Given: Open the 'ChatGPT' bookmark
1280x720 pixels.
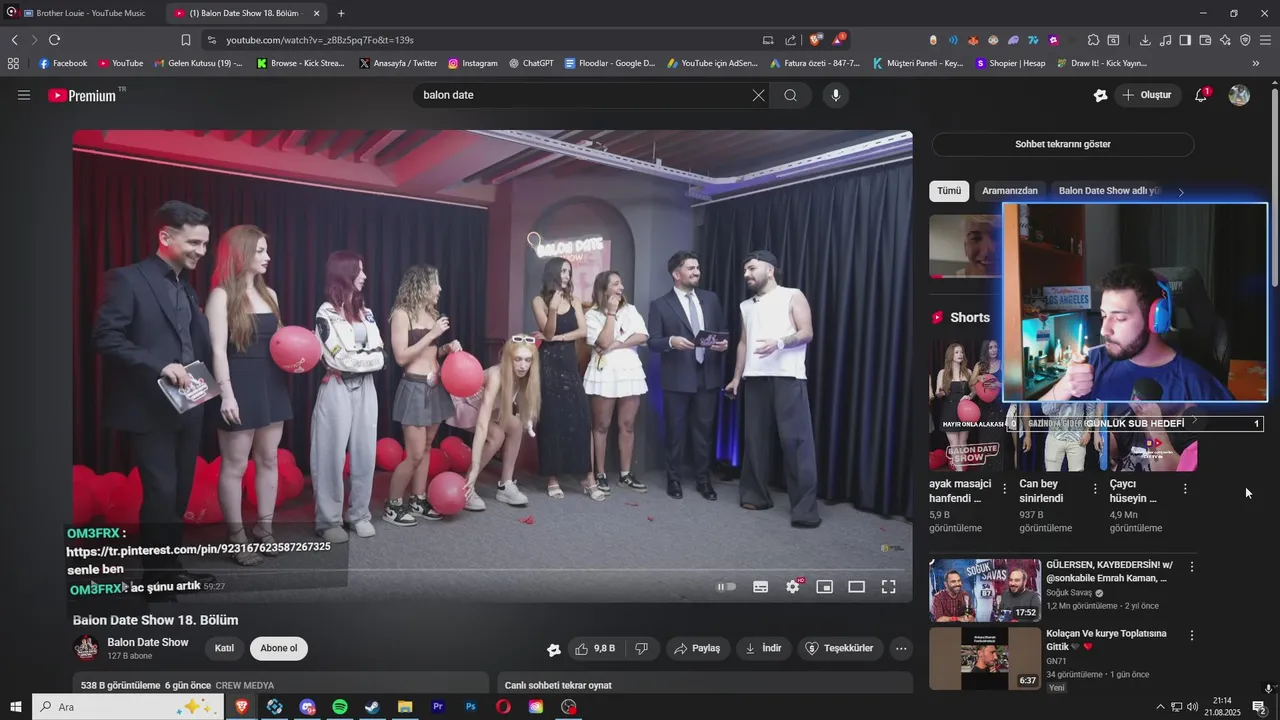Looking at the screenshot, I should tap(531, 63).
